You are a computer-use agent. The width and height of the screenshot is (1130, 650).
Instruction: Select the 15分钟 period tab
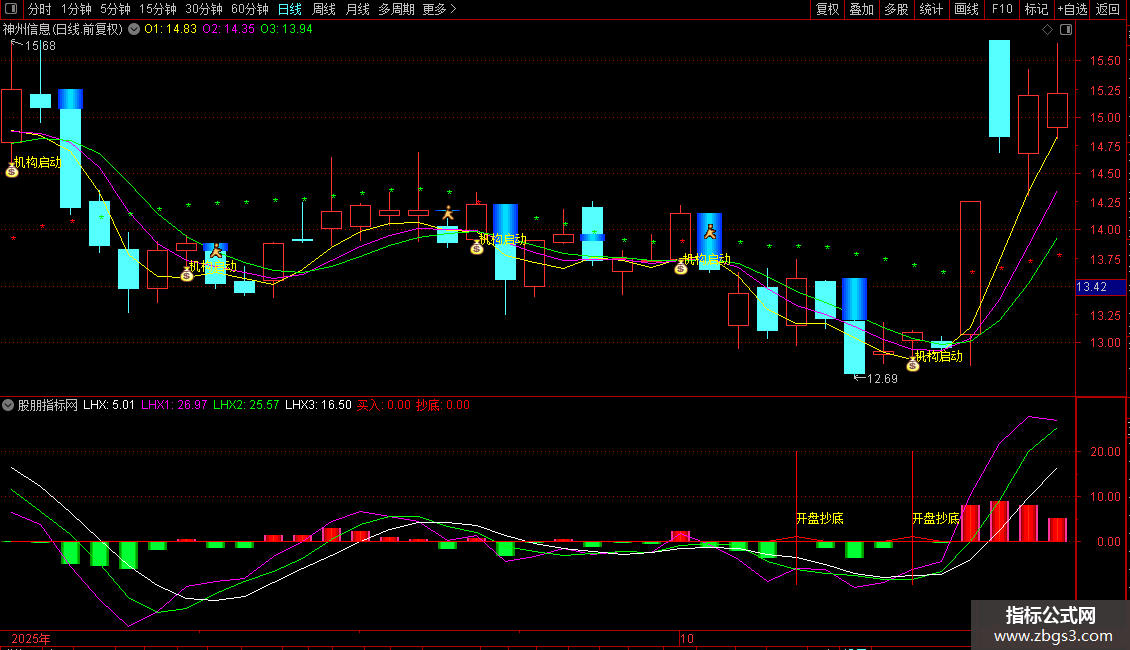click(158, 9)
